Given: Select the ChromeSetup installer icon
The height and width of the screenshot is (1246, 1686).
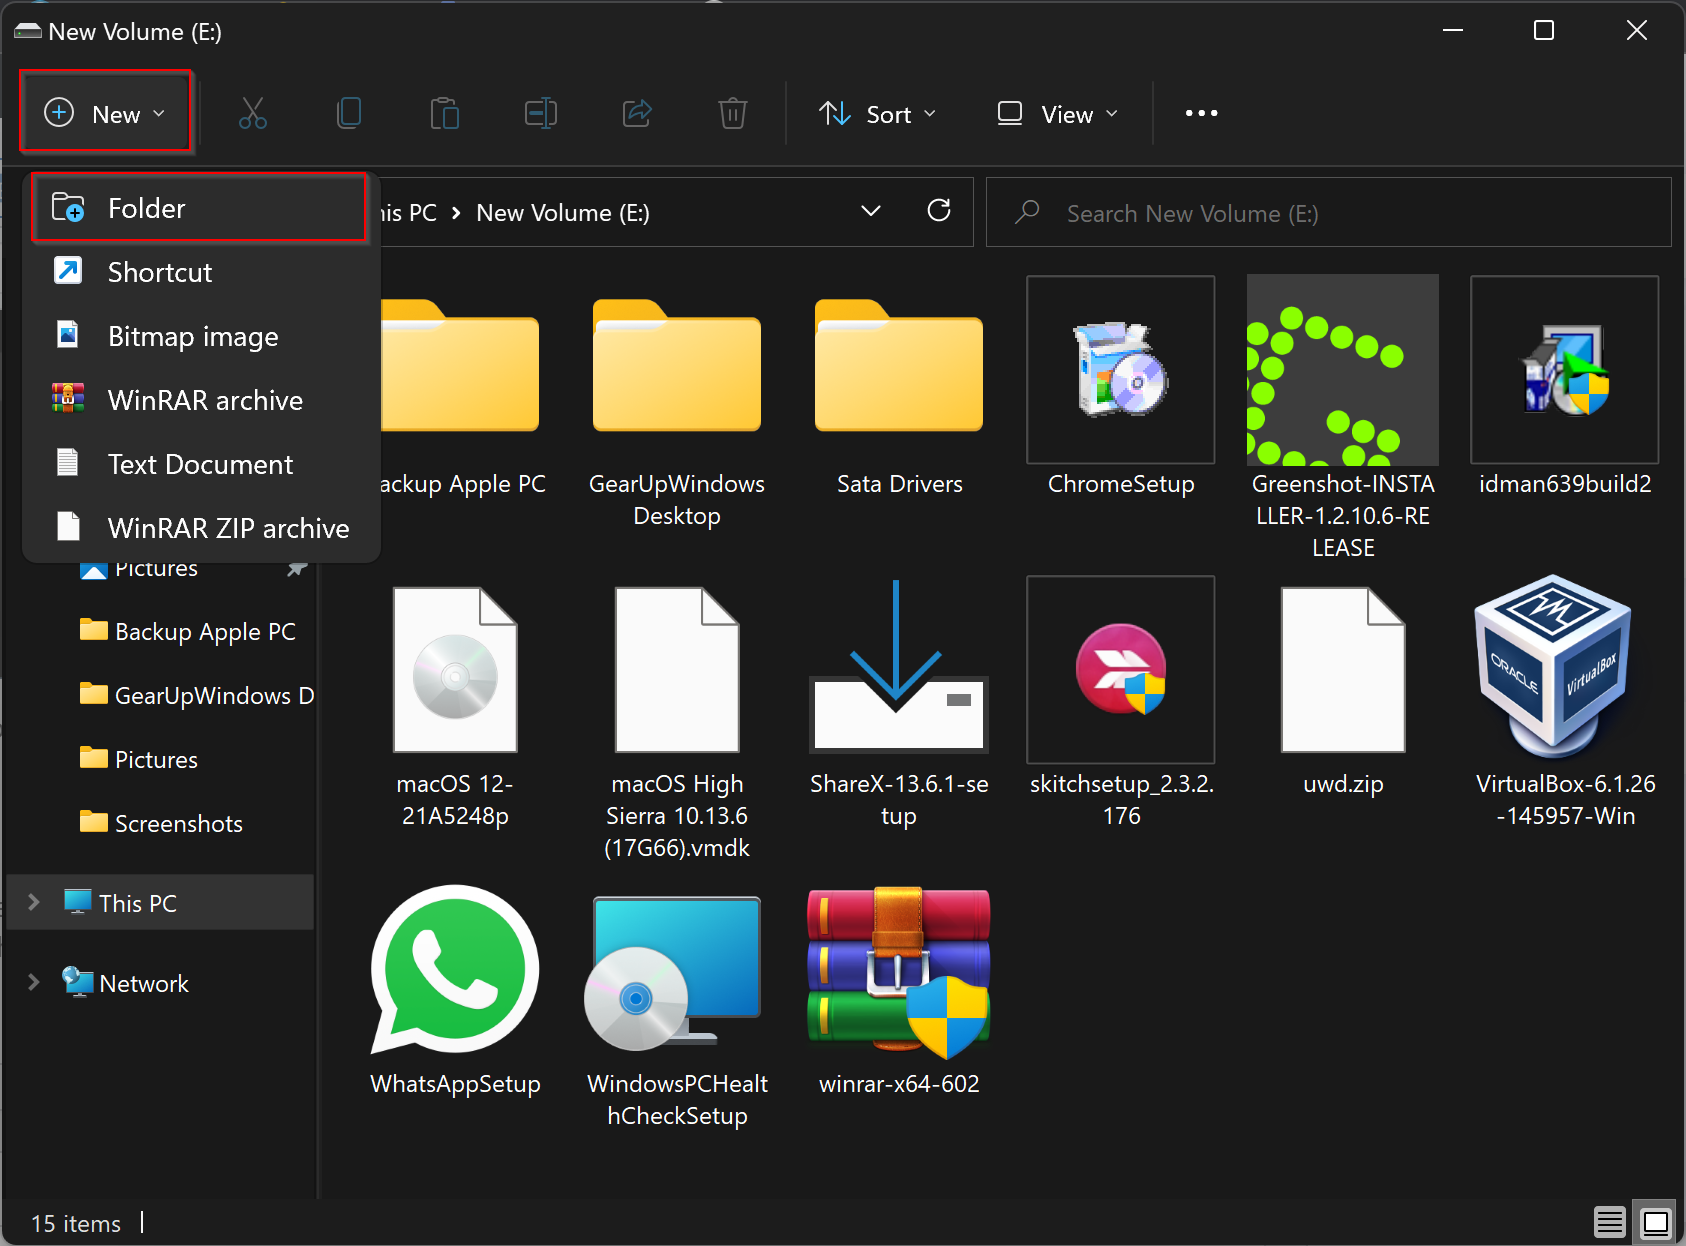Looking at the screenshot, I should pyautogui.click(x=1121, y=370).
